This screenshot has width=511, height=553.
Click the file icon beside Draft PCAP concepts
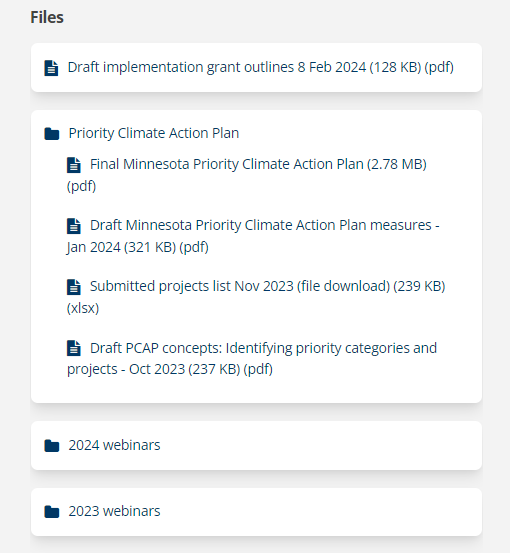tap(74, 348)
